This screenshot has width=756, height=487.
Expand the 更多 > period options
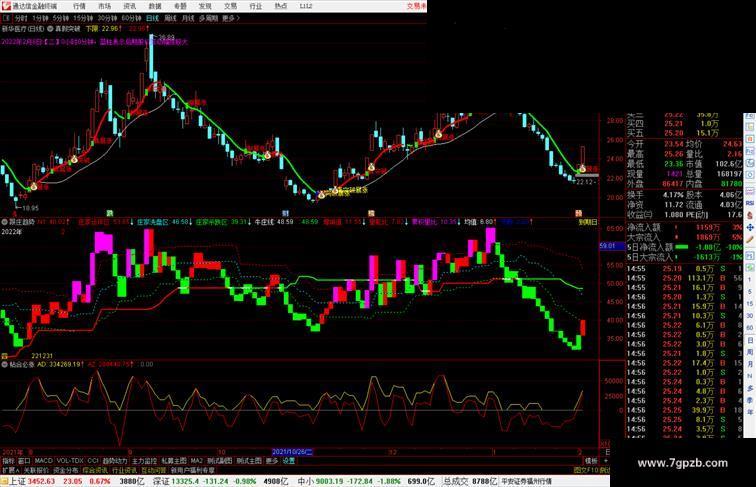[x=230, y=18]
